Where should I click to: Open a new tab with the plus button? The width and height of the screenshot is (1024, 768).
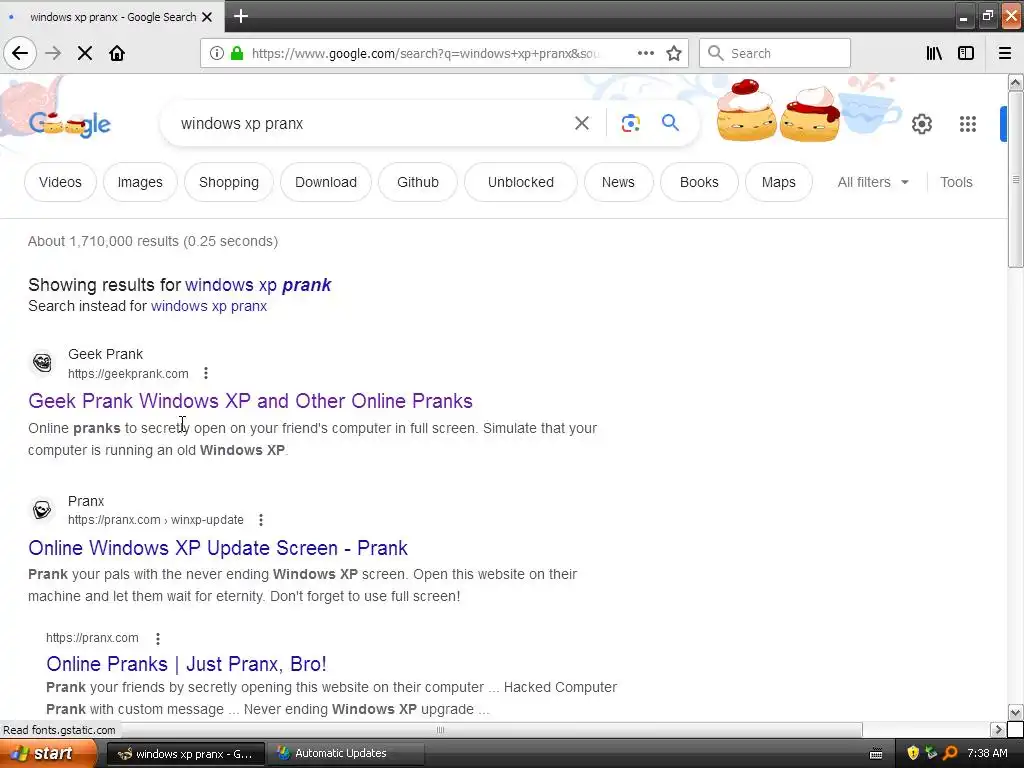click(x=241, y=16)
